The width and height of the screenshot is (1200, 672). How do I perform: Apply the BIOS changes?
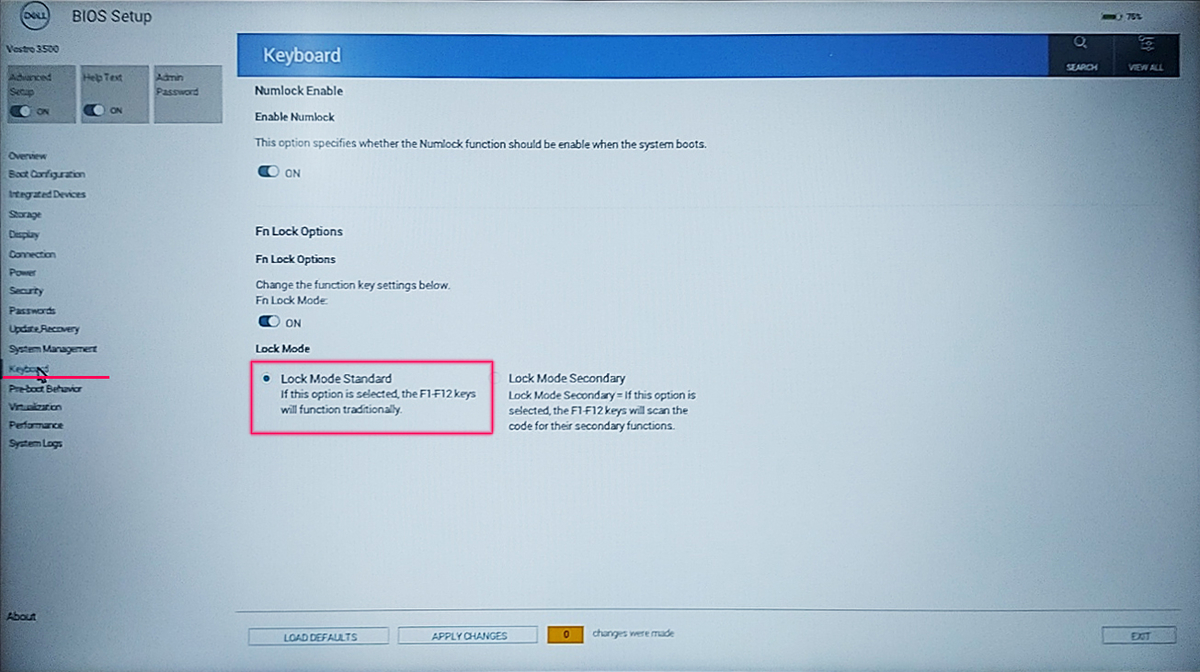point(467,635)
